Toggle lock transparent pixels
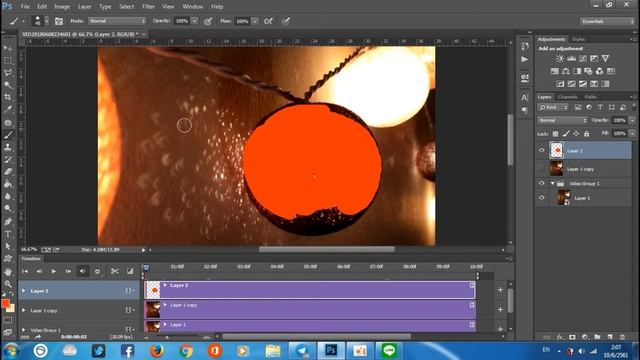Screen dimensions: 640x360 (556, 133)
